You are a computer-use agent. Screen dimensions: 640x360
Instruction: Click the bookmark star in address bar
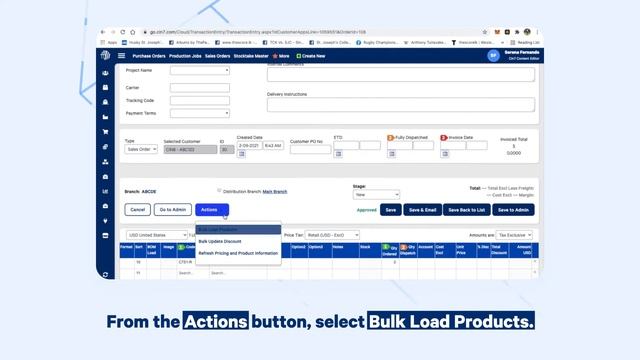484,32
